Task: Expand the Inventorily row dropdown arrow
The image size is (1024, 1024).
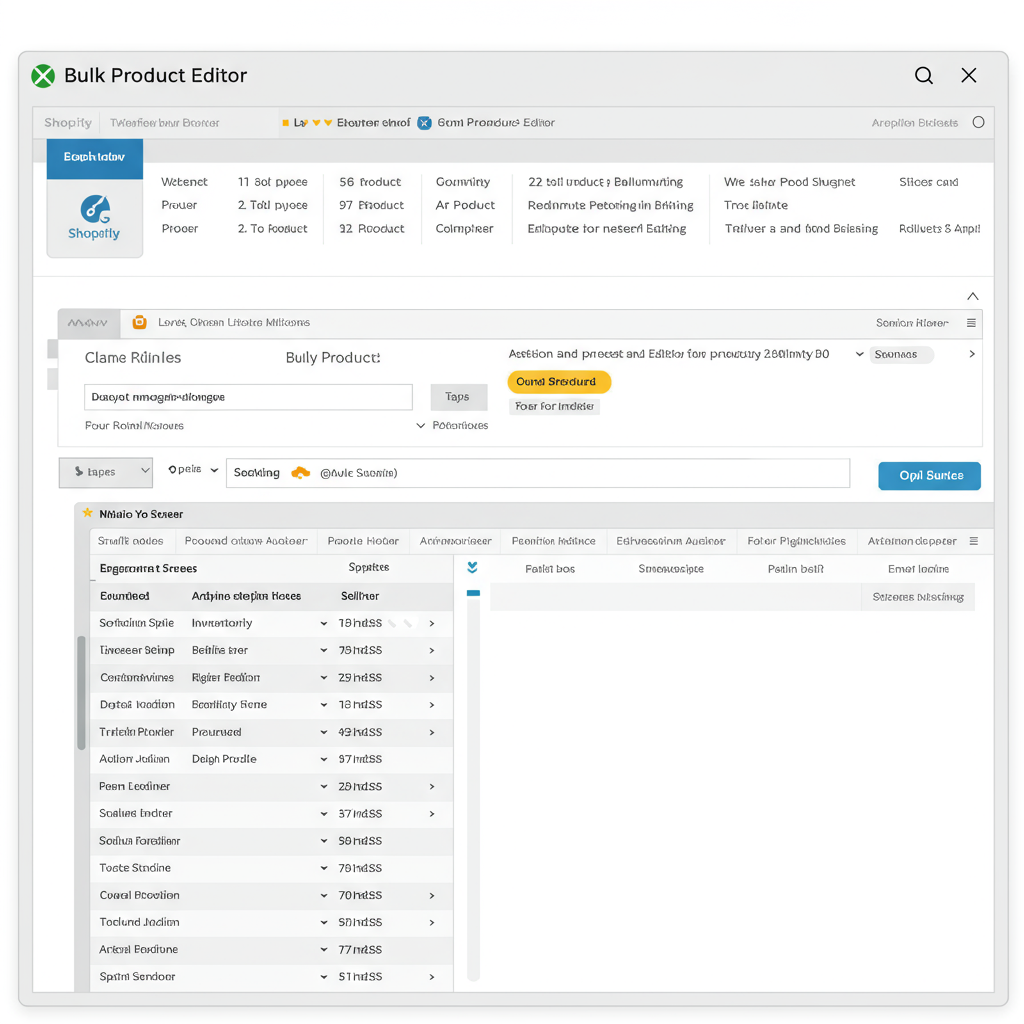Action: pos(324,624)
